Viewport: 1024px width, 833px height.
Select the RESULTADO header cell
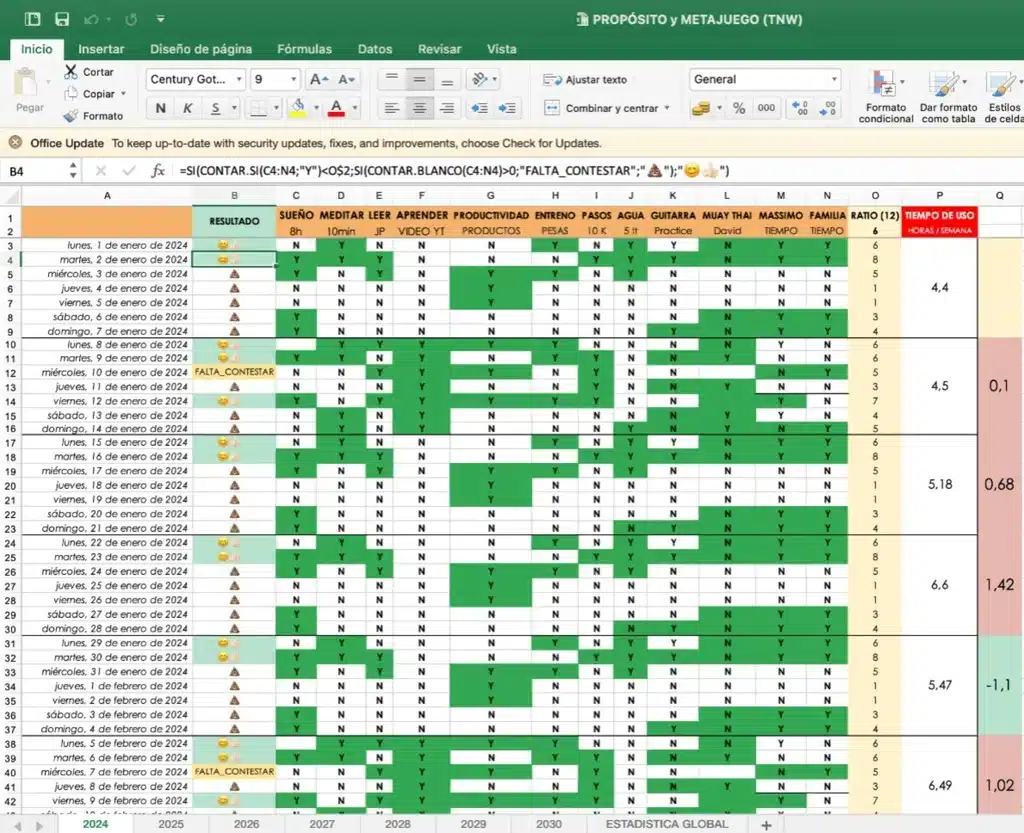point(234,222)
